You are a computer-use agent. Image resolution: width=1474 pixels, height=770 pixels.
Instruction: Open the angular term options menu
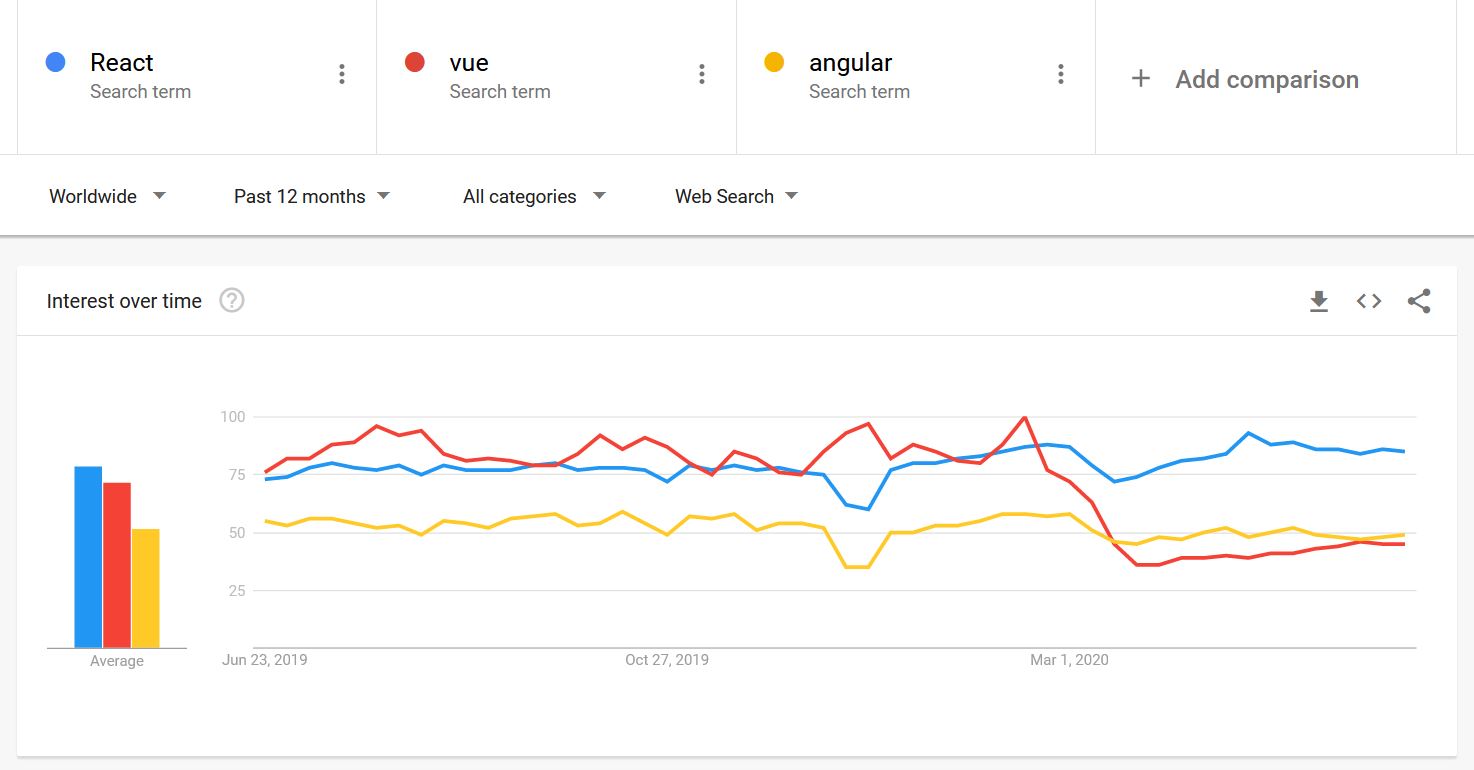(x=1061, y=74)
